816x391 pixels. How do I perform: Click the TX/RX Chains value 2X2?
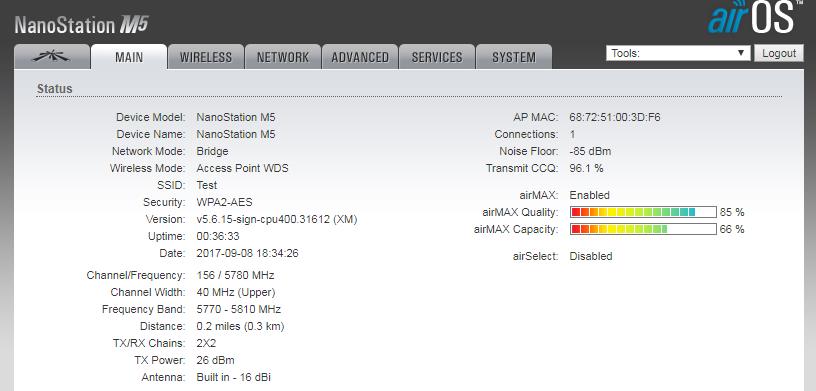[x=206, y=344]
